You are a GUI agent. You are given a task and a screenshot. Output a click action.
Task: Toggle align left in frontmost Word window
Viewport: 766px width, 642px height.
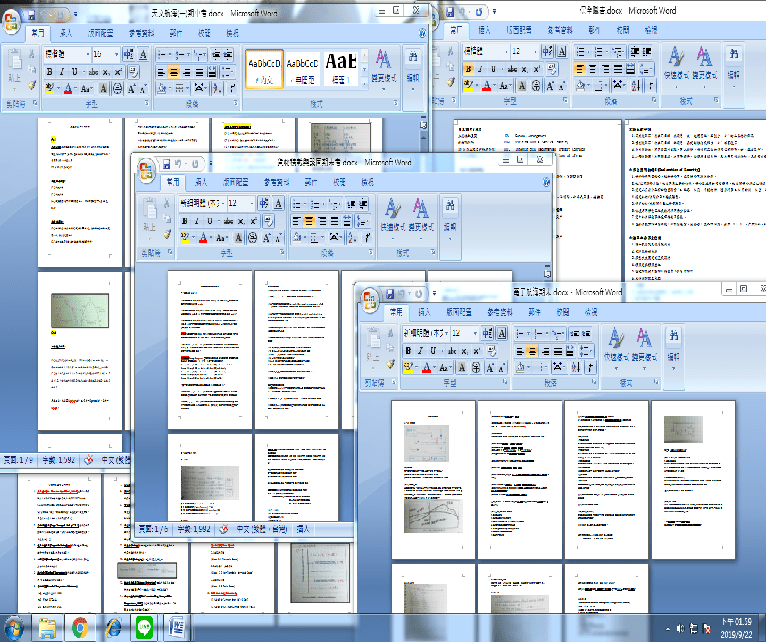click(520, 351)
